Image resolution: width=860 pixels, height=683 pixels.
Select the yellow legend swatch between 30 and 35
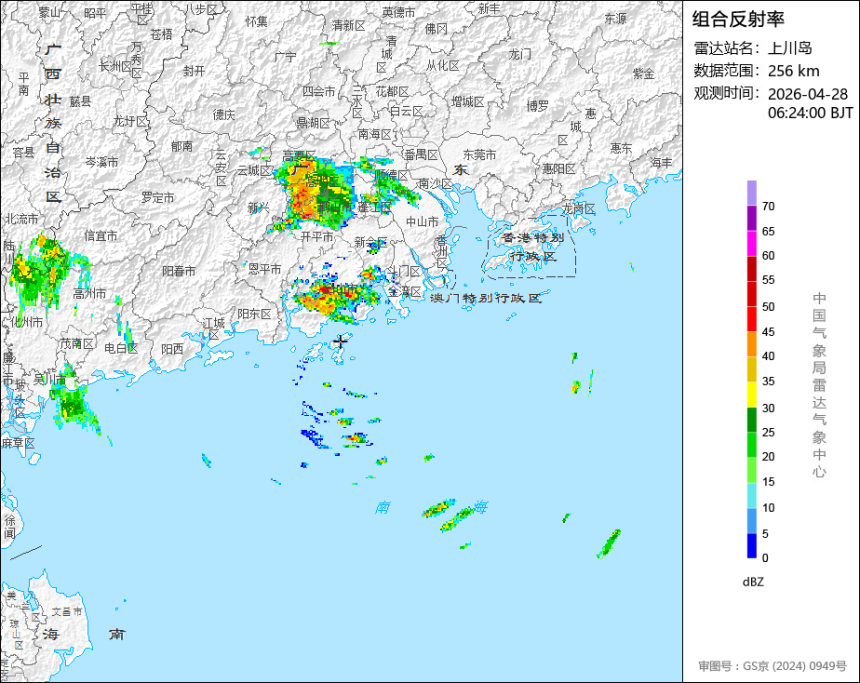tap(751, 394)
